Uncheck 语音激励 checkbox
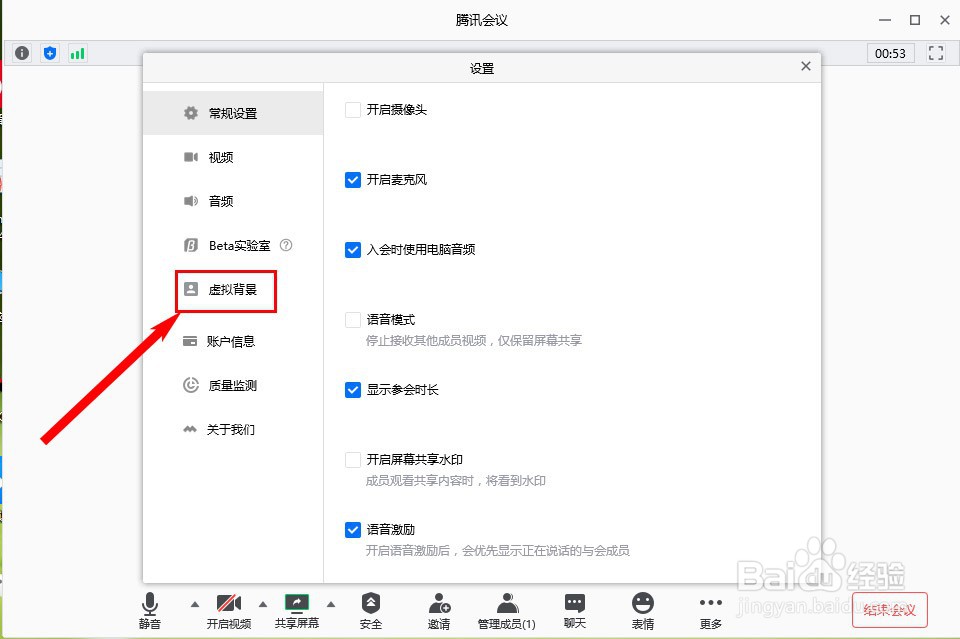960x639 pixels. 353,529
